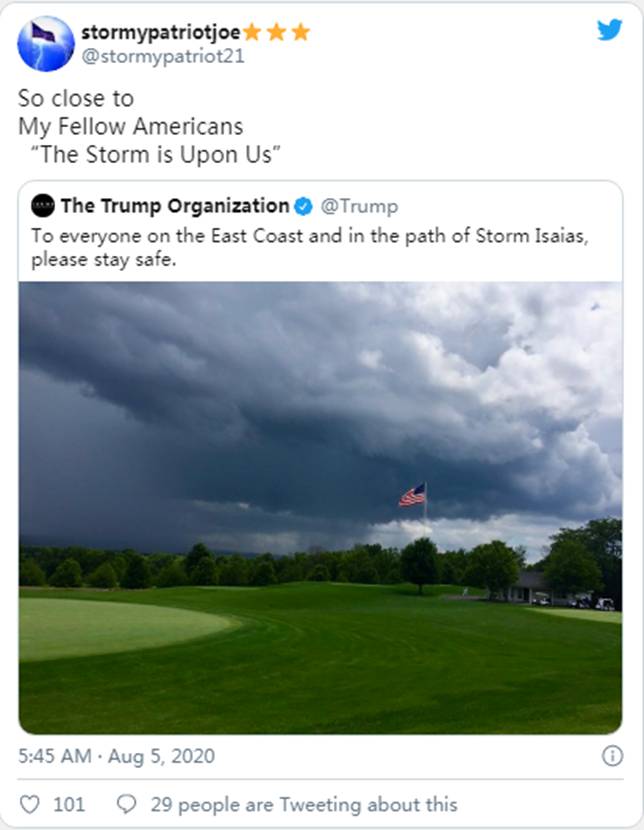The image size is (644, 830).
Task: Open the stormypatriotjoe display name
Action: [x=160, y=32]
